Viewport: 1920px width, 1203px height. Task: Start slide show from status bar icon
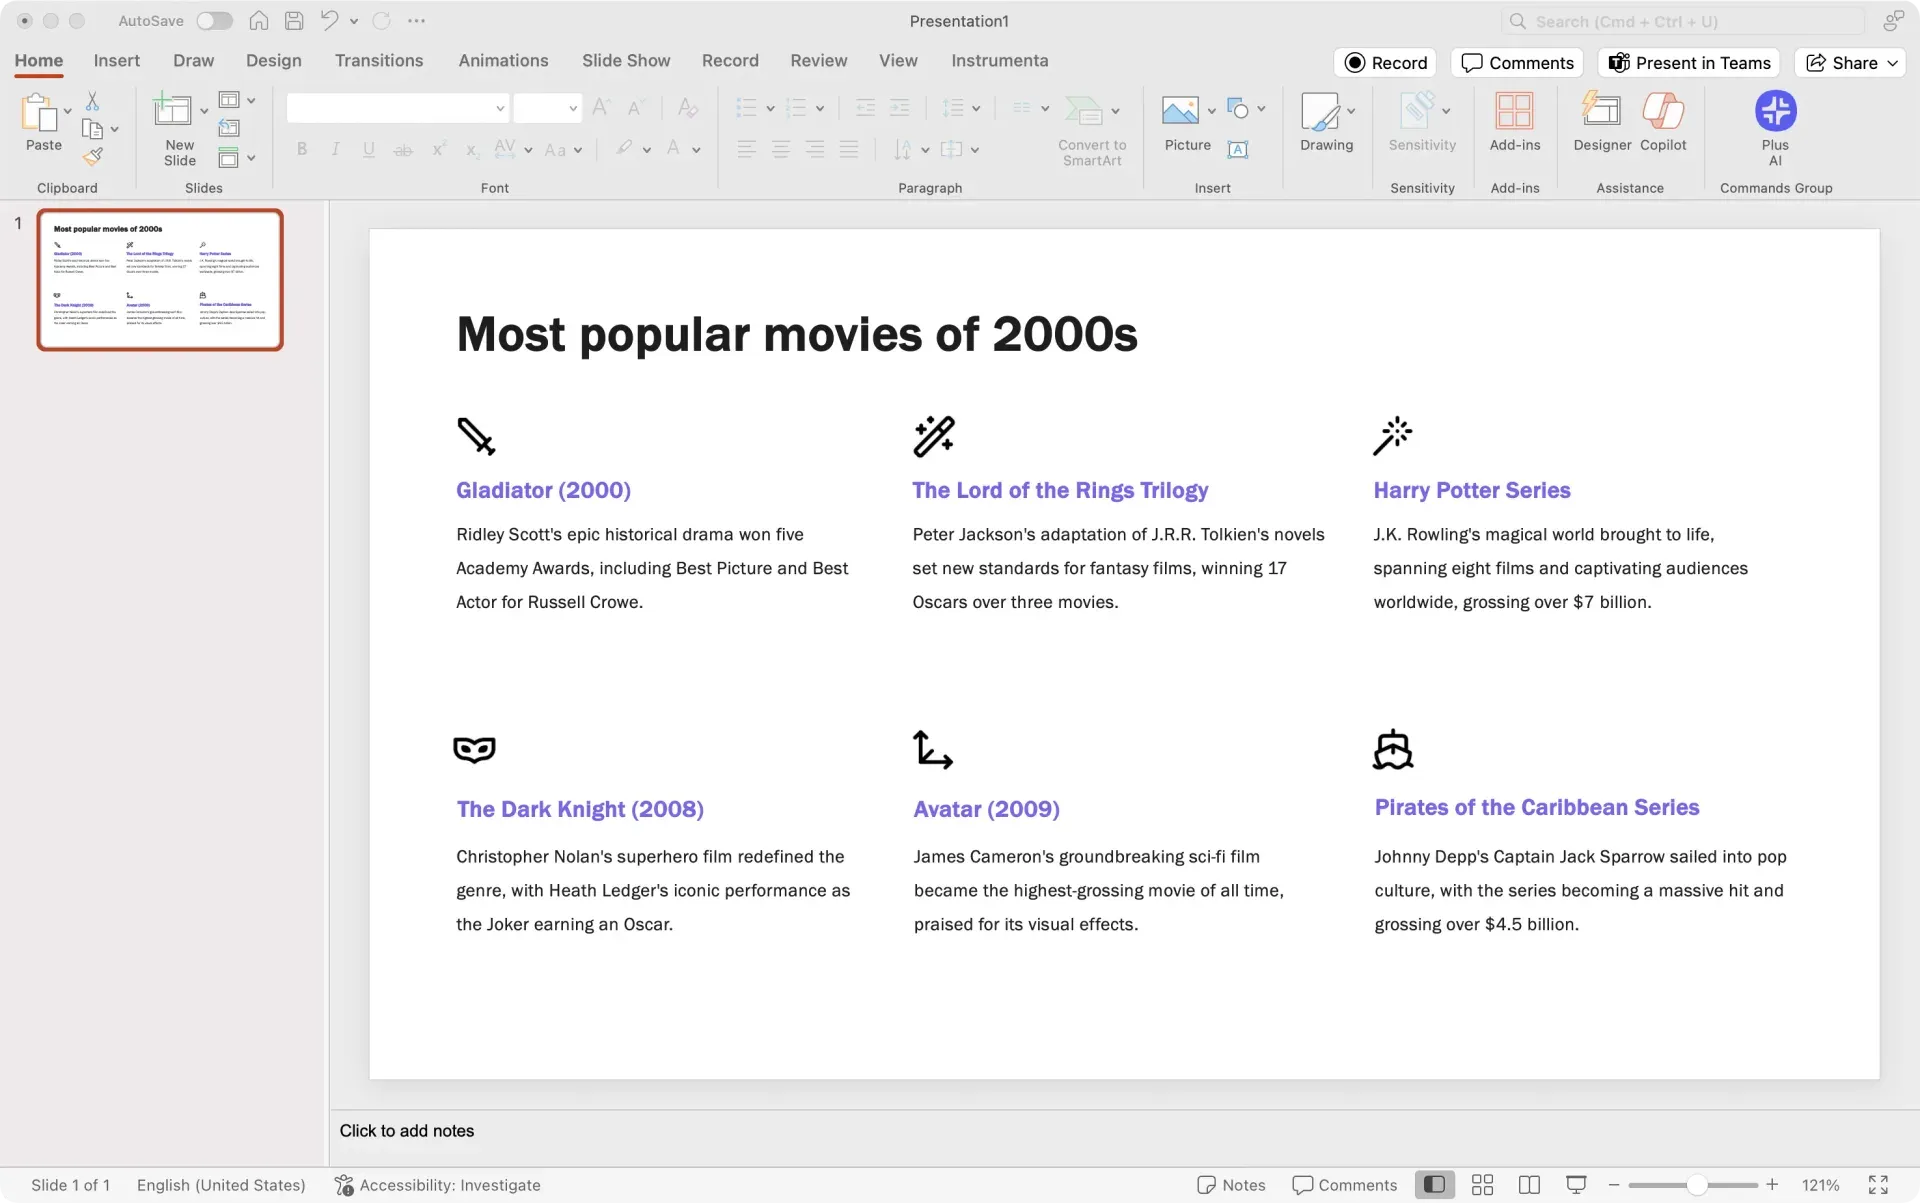[1576, 1185]
